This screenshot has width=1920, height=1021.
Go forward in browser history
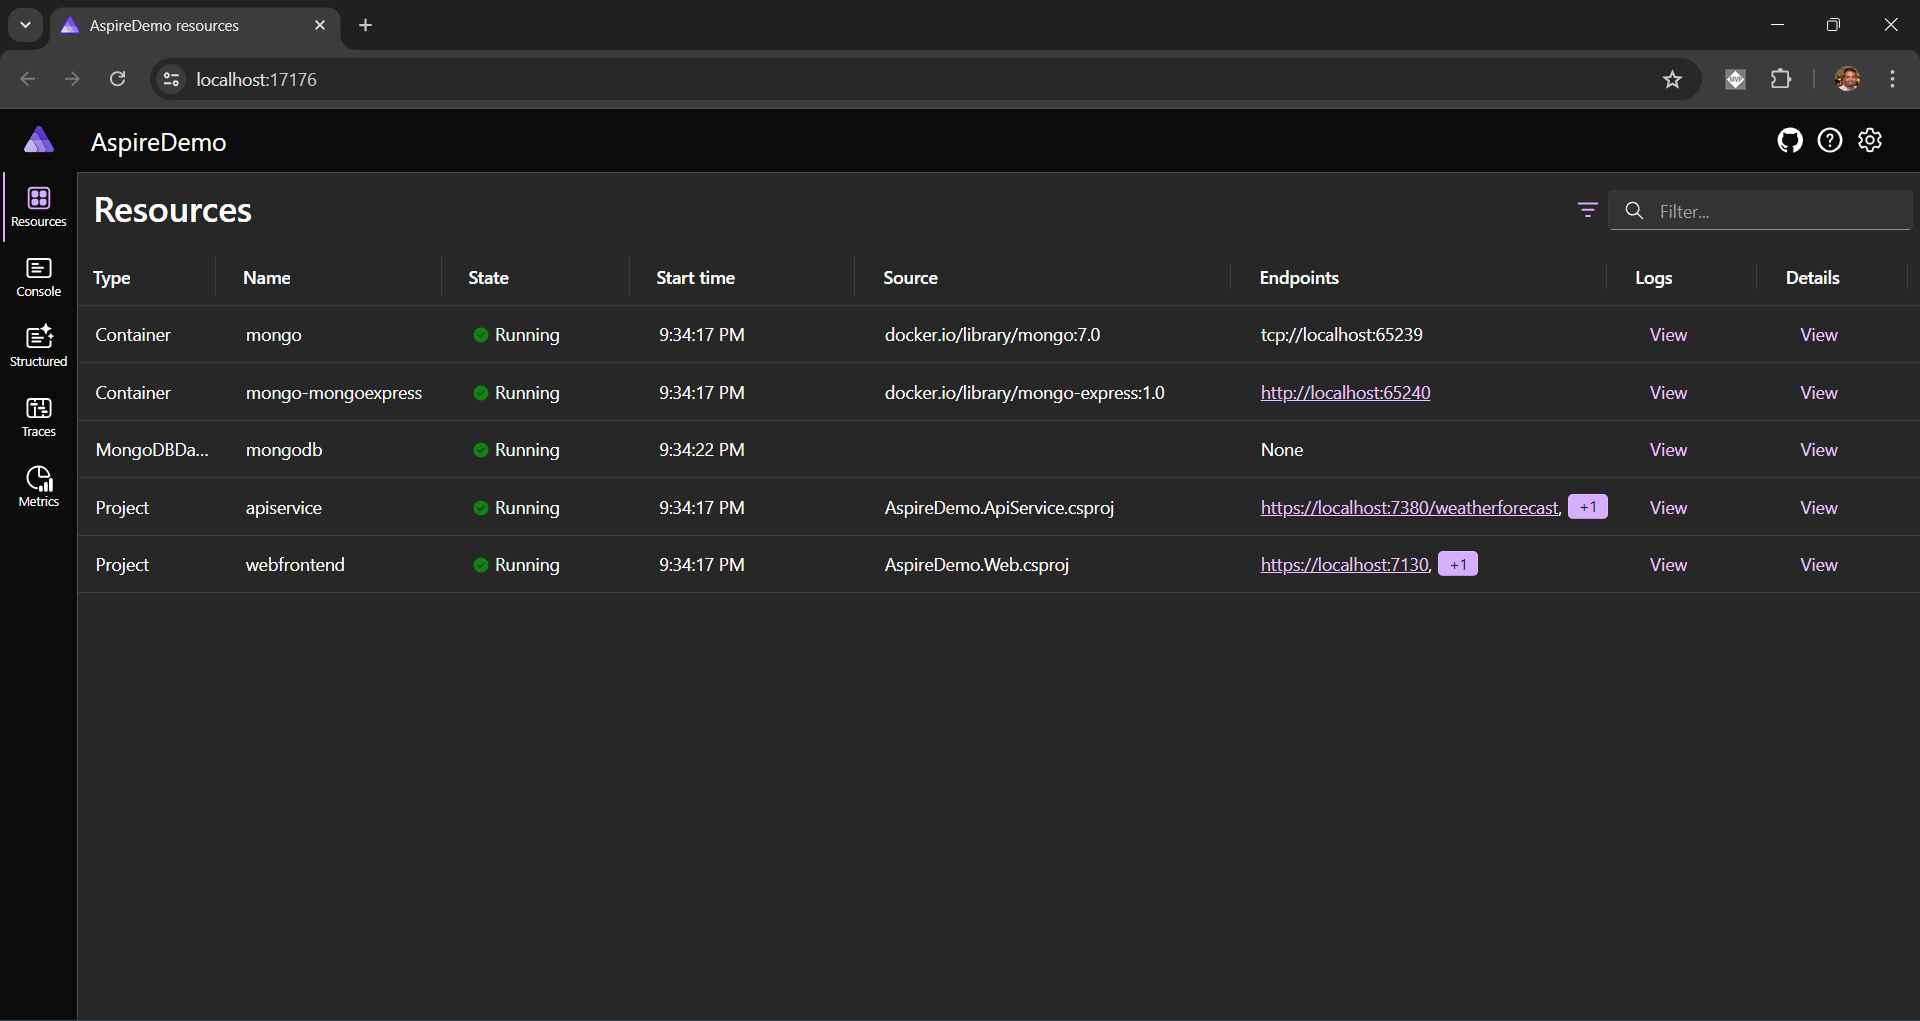tap(72, 79)
